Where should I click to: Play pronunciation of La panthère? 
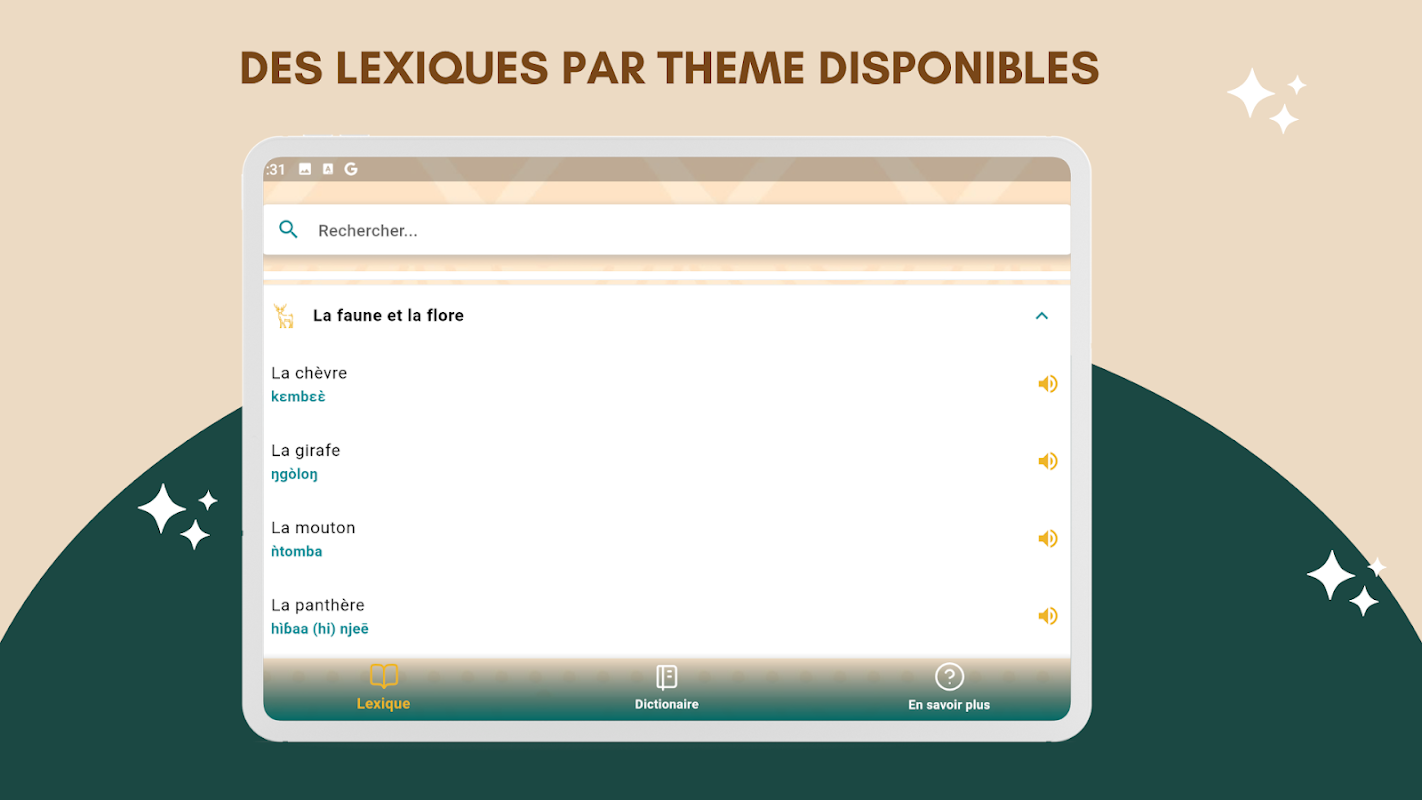[1047, 616]
